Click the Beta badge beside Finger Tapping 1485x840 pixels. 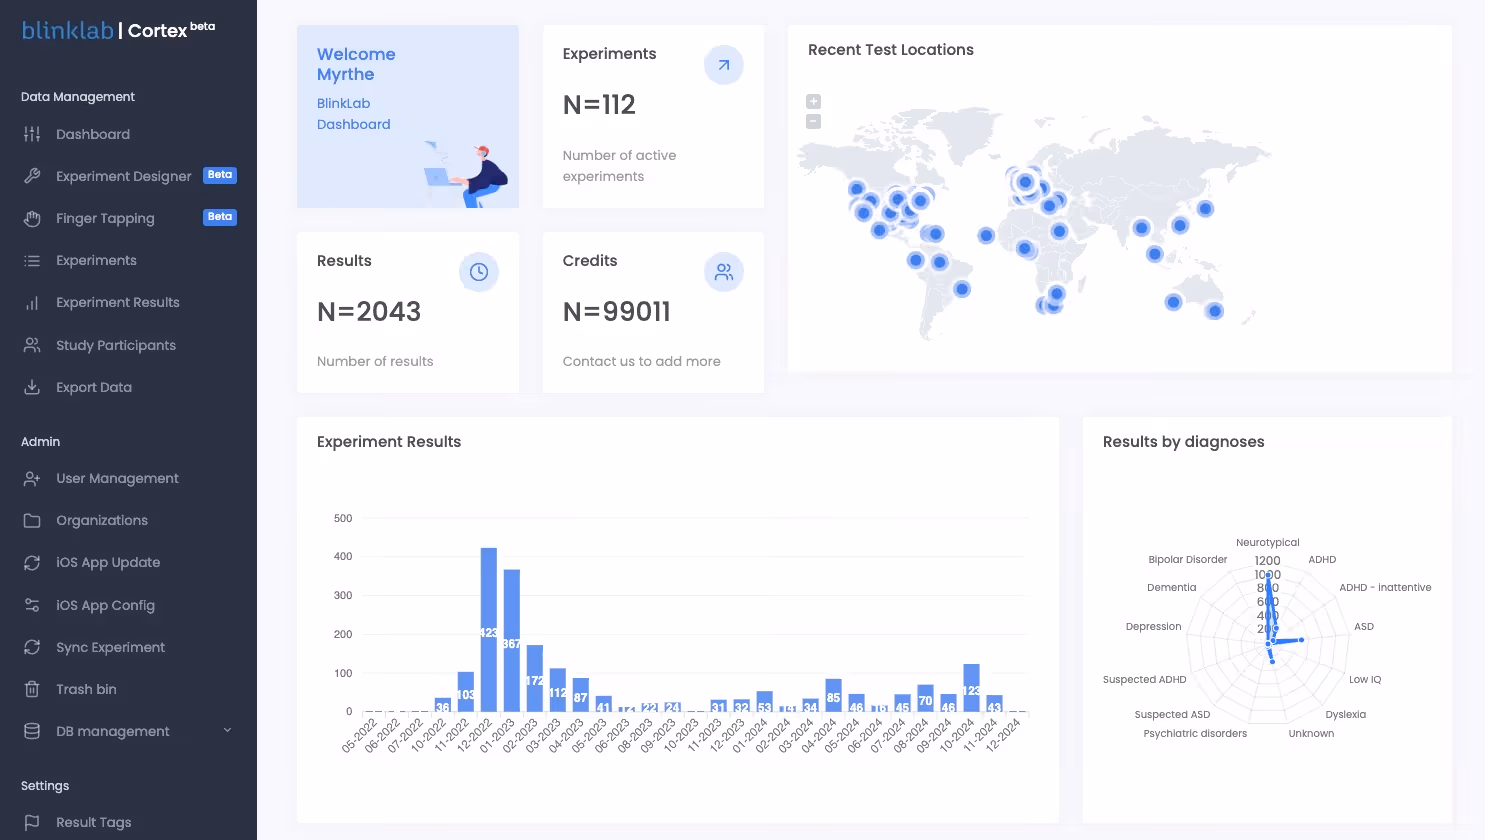click(x=220, y=217)
